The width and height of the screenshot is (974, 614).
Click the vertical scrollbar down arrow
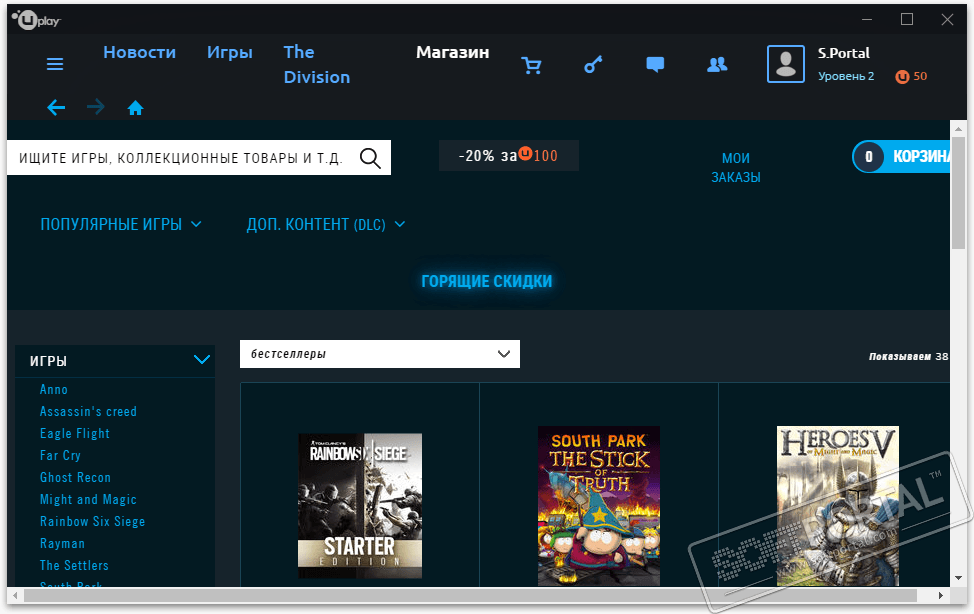[x=958, y=578]
